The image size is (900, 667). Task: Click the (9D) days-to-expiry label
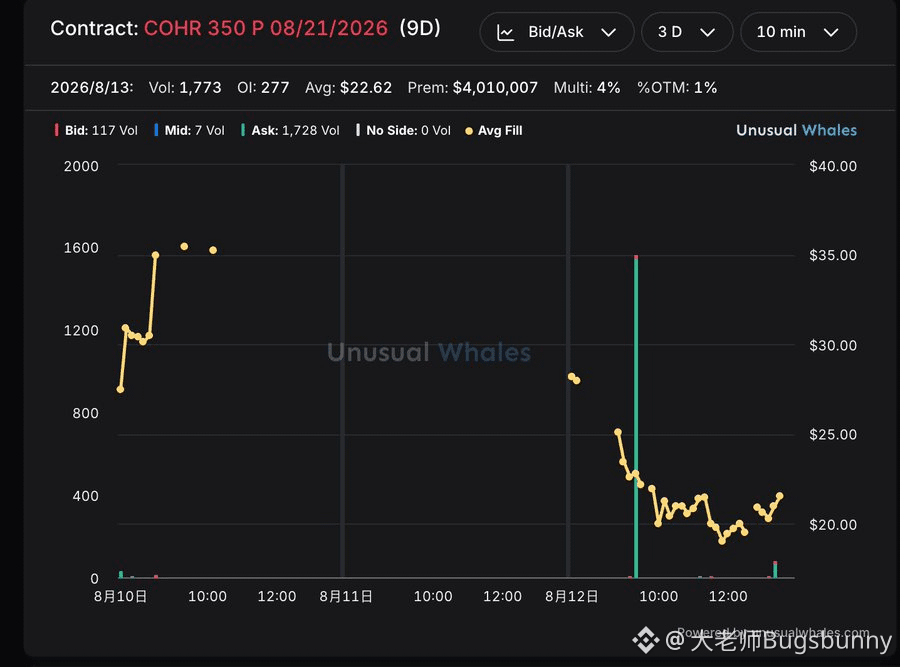point(420,28)
